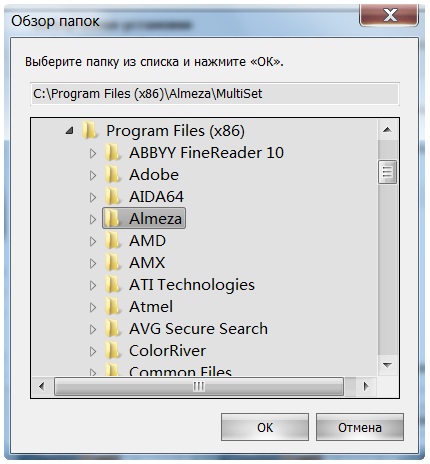Click the vertical scrollbar down arrow
This screenshot has height=464, width=430.
[x=387, y=365]
